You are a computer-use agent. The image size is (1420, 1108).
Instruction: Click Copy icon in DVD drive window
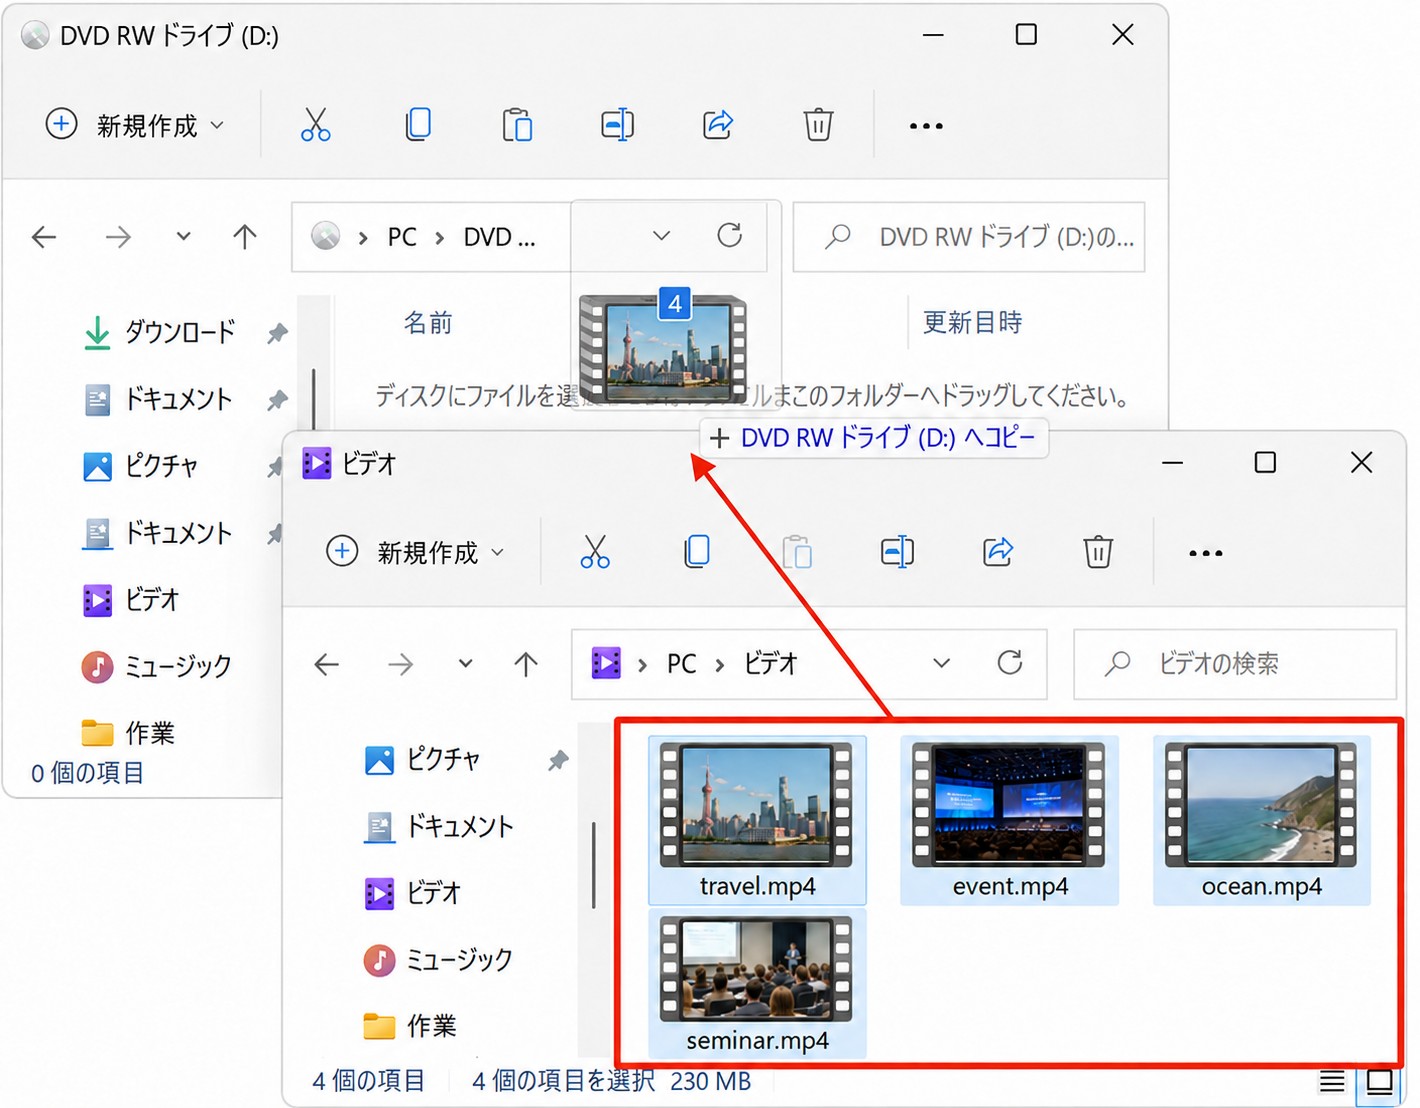click(x=418, y=125)
